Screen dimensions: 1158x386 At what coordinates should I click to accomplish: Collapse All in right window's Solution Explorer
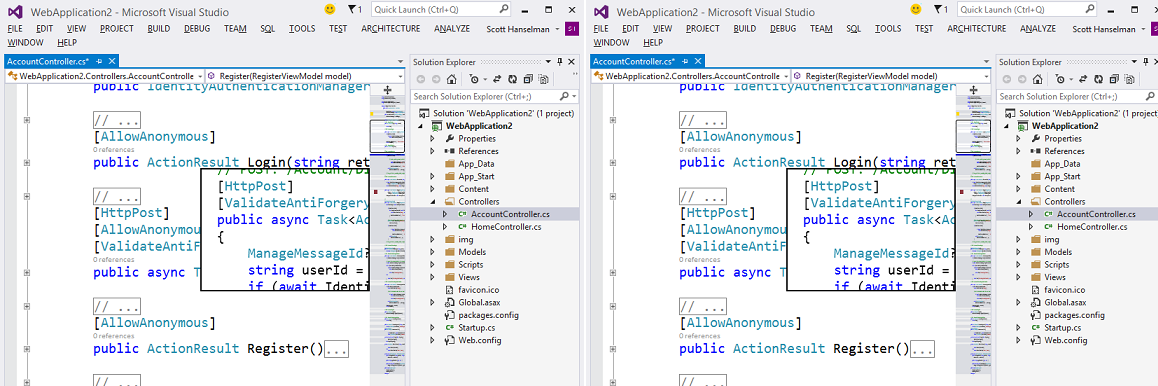coord(1114,79)
